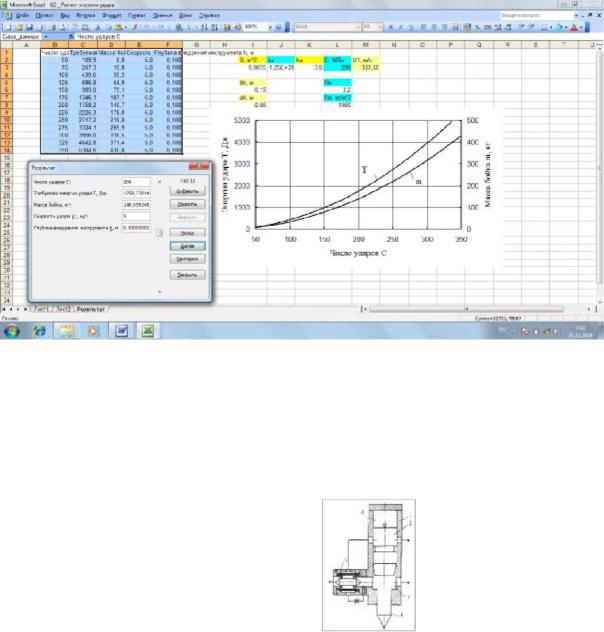The width and height of the screenshot is (604, 632).
Task: Expand the fill color dropdown arrow
Action: 566,27
